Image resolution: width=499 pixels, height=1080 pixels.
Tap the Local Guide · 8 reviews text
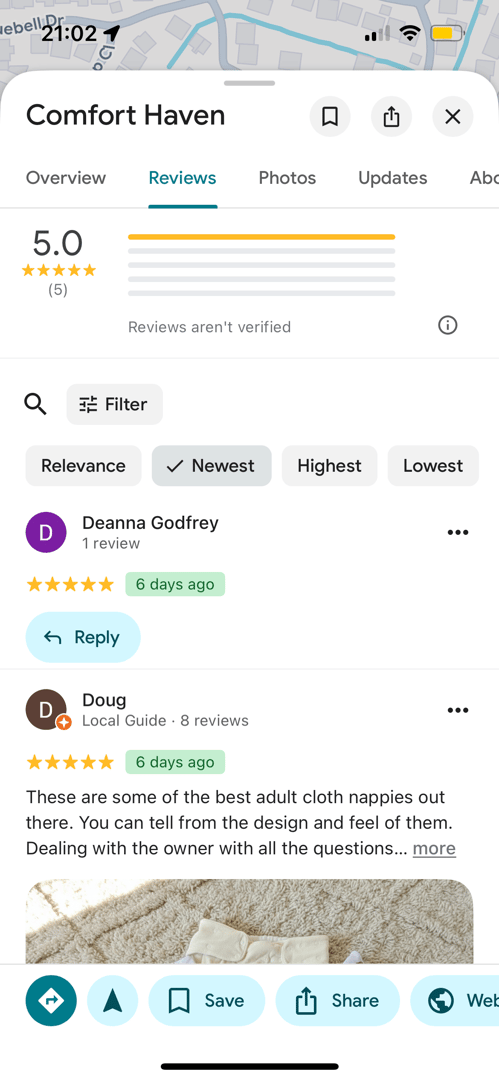pyautogui.click(x=165, y=721)
